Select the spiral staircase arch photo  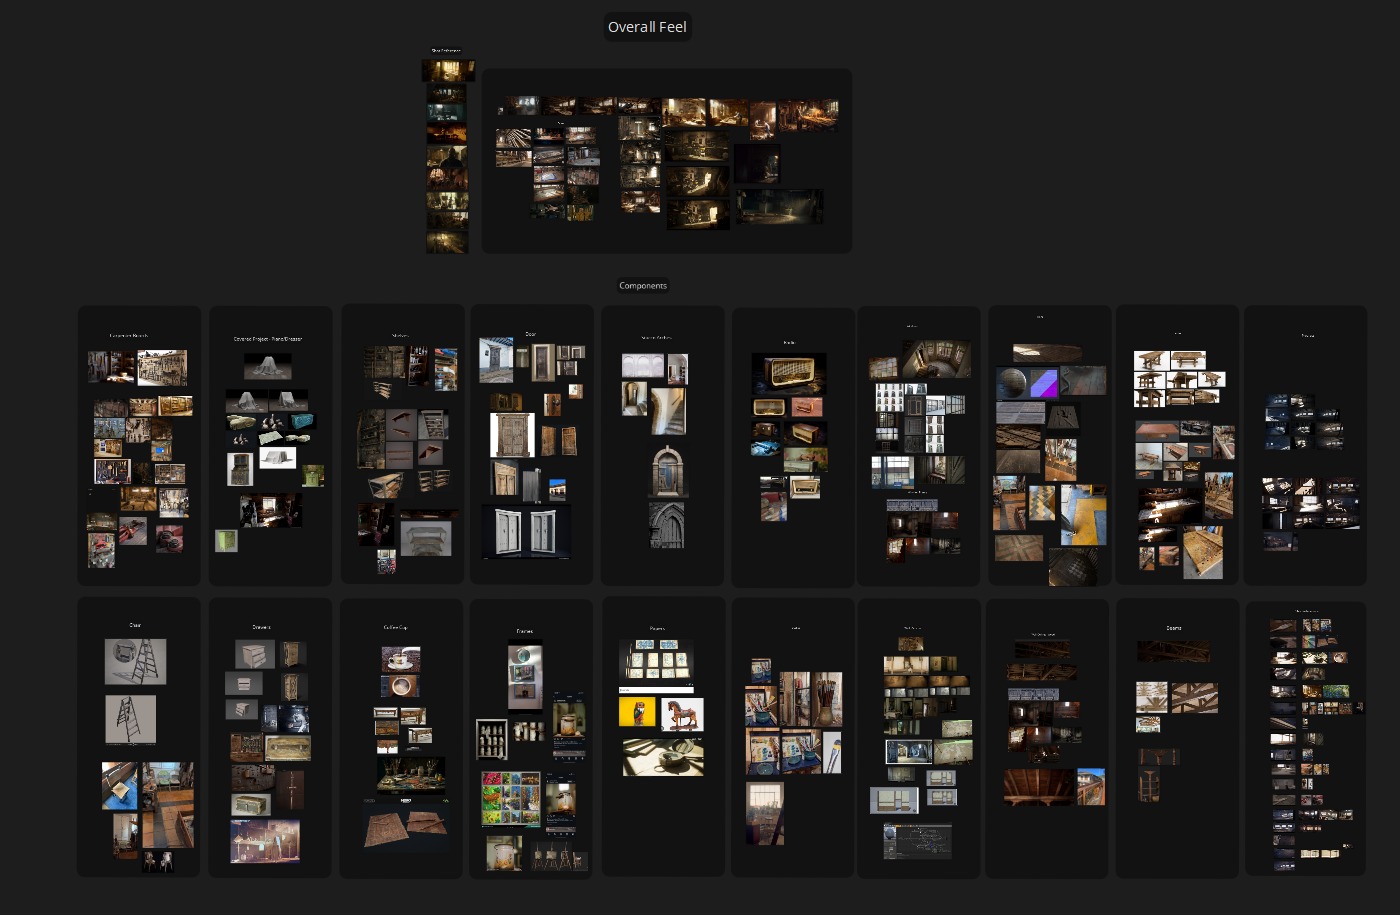click(669, 411)
